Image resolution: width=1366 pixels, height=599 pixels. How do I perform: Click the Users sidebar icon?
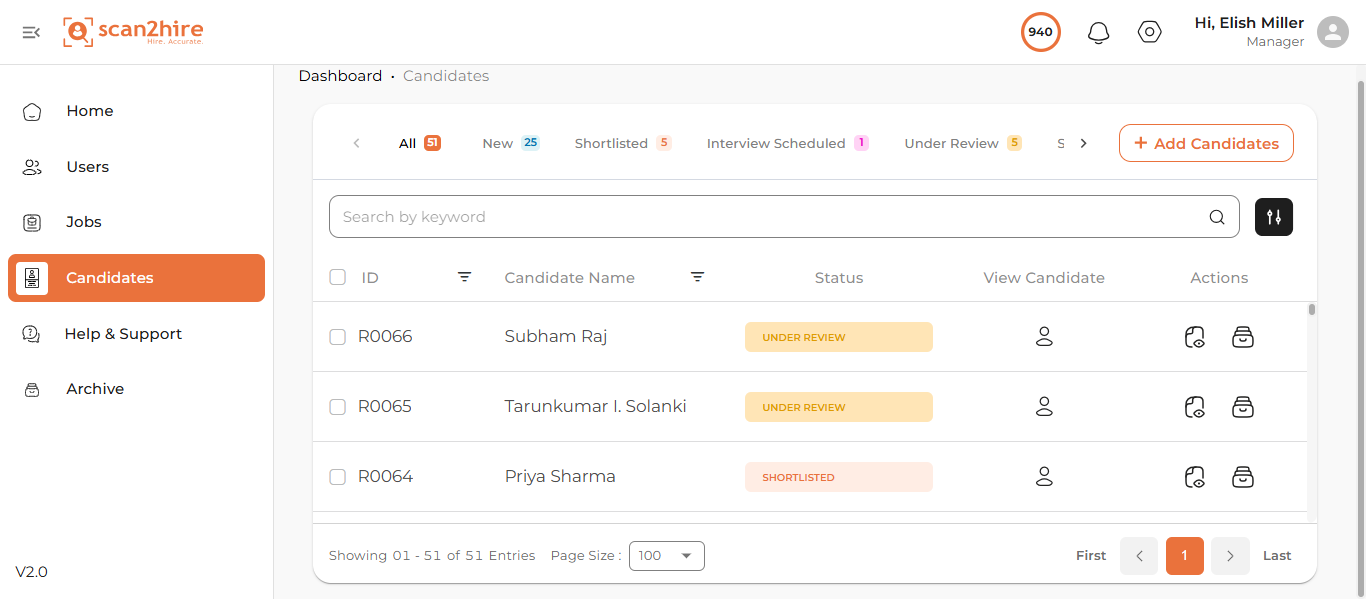coord(32,167)
